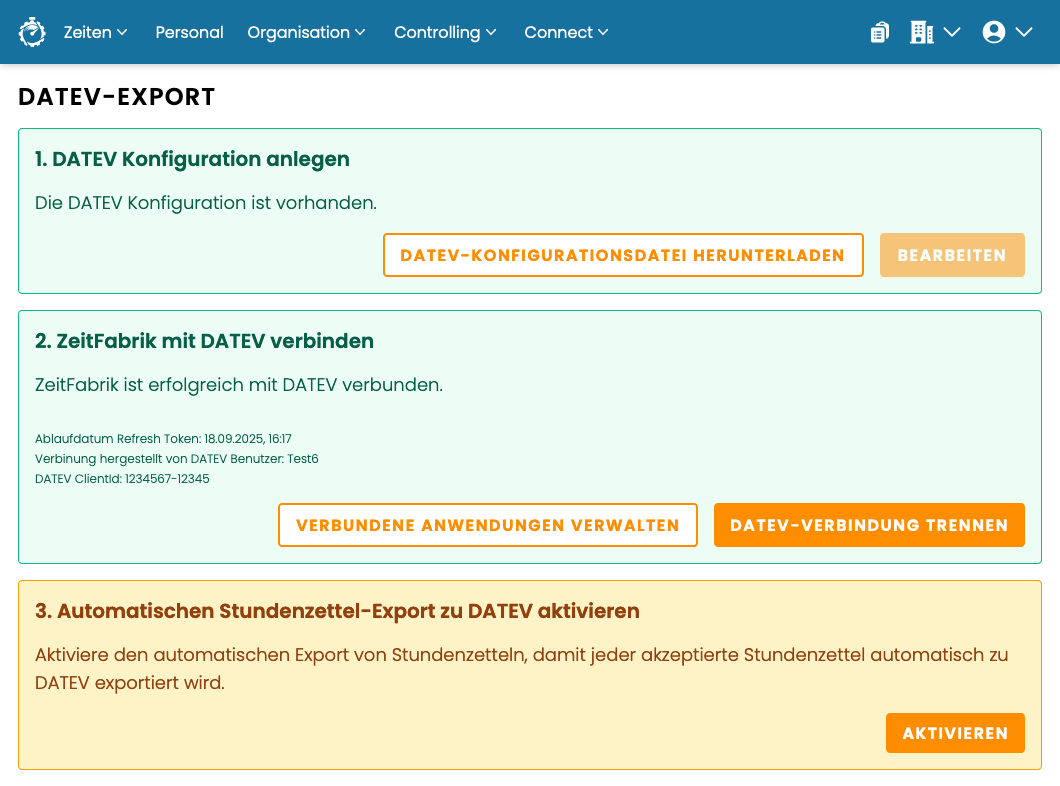Click the ZeitFabrik stopwatch logo
Image resolution: width=1060 pixels, height=786 pixels.
(32, 32)
